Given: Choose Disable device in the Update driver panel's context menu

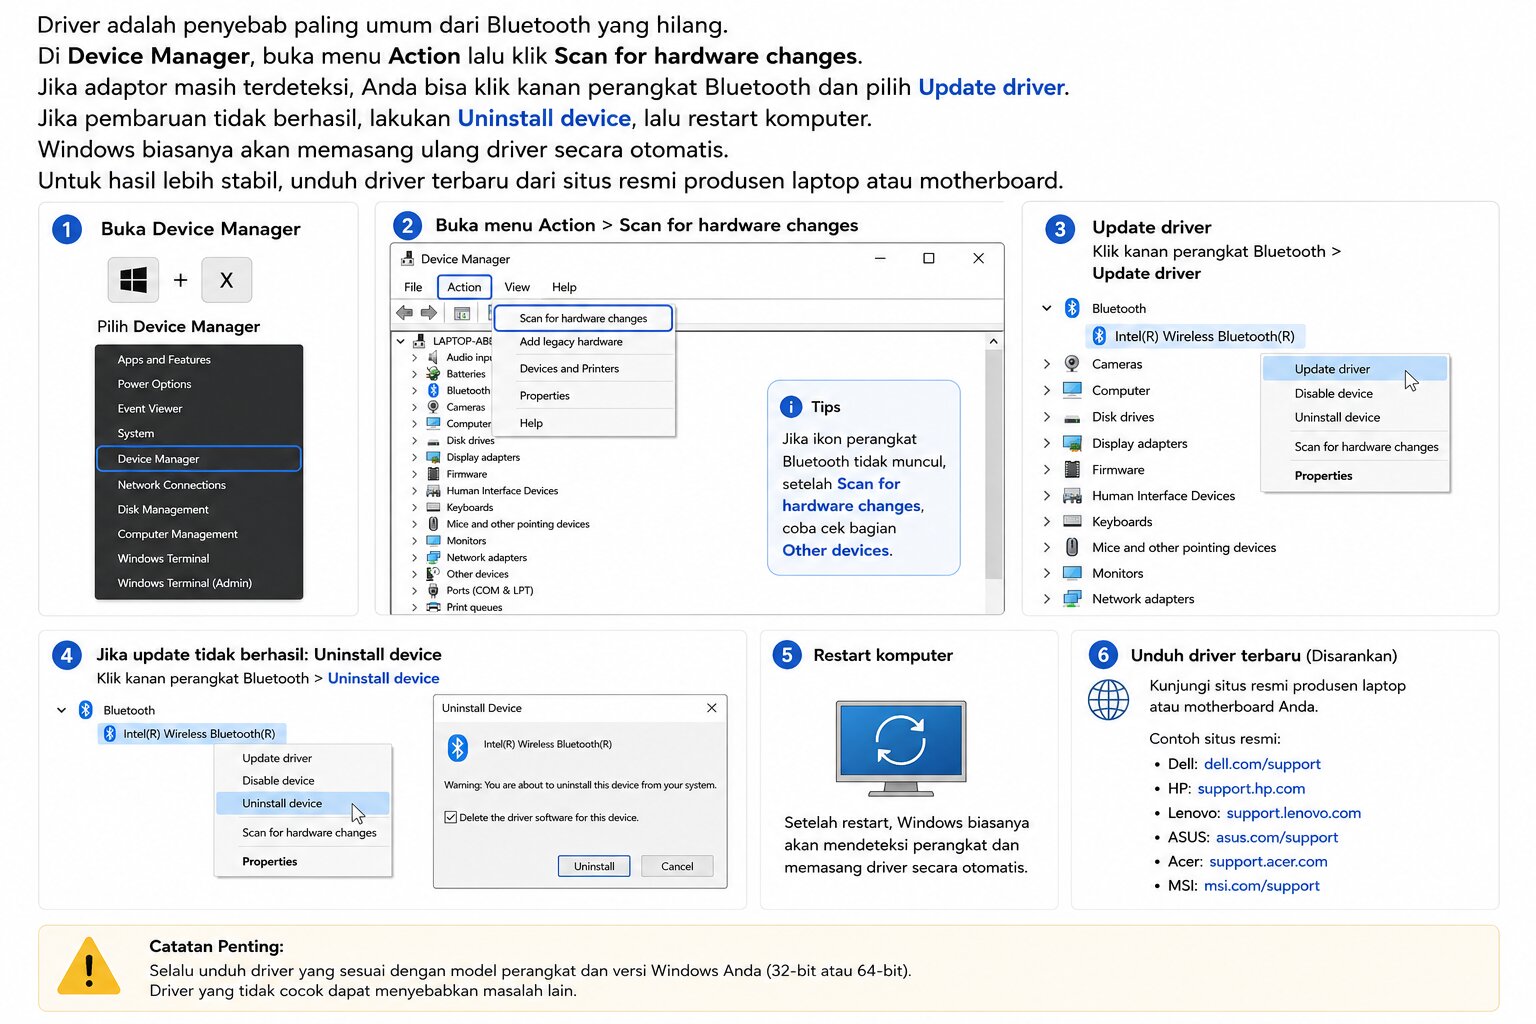Looking at the screenshot, I should [x=1355, y=393].
